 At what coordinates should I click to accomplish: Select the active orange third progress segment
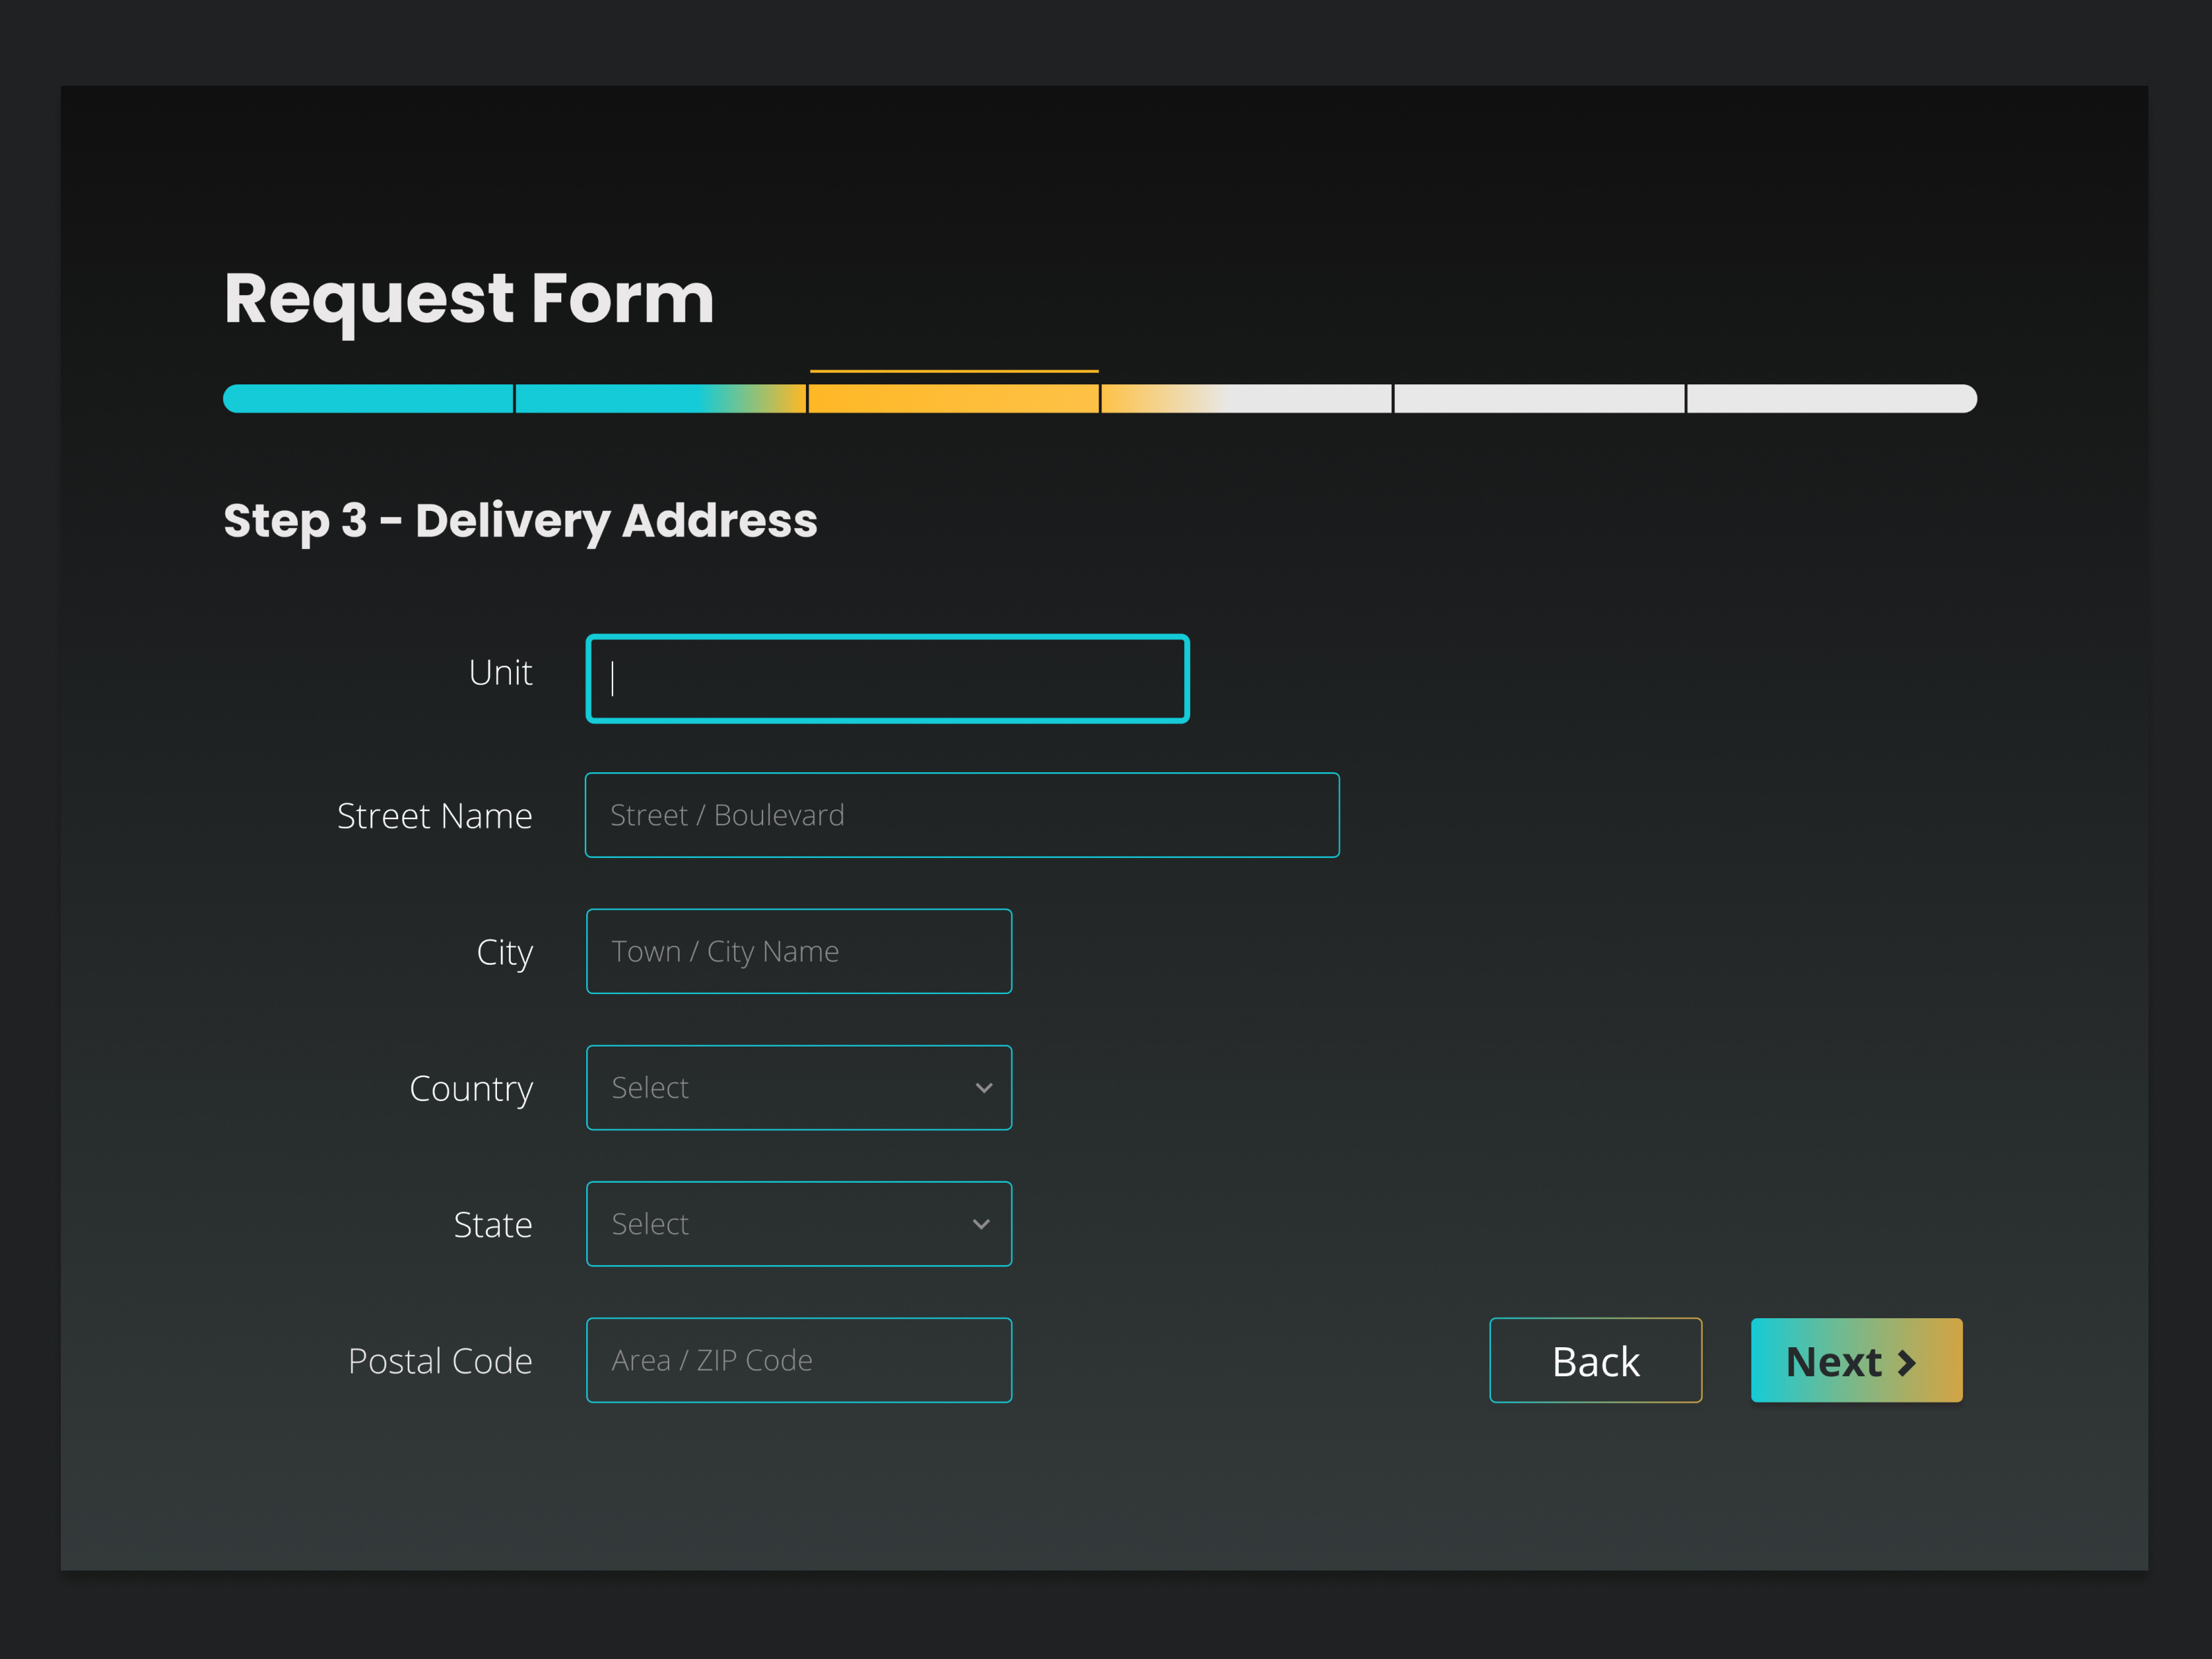tap(953, 398)
